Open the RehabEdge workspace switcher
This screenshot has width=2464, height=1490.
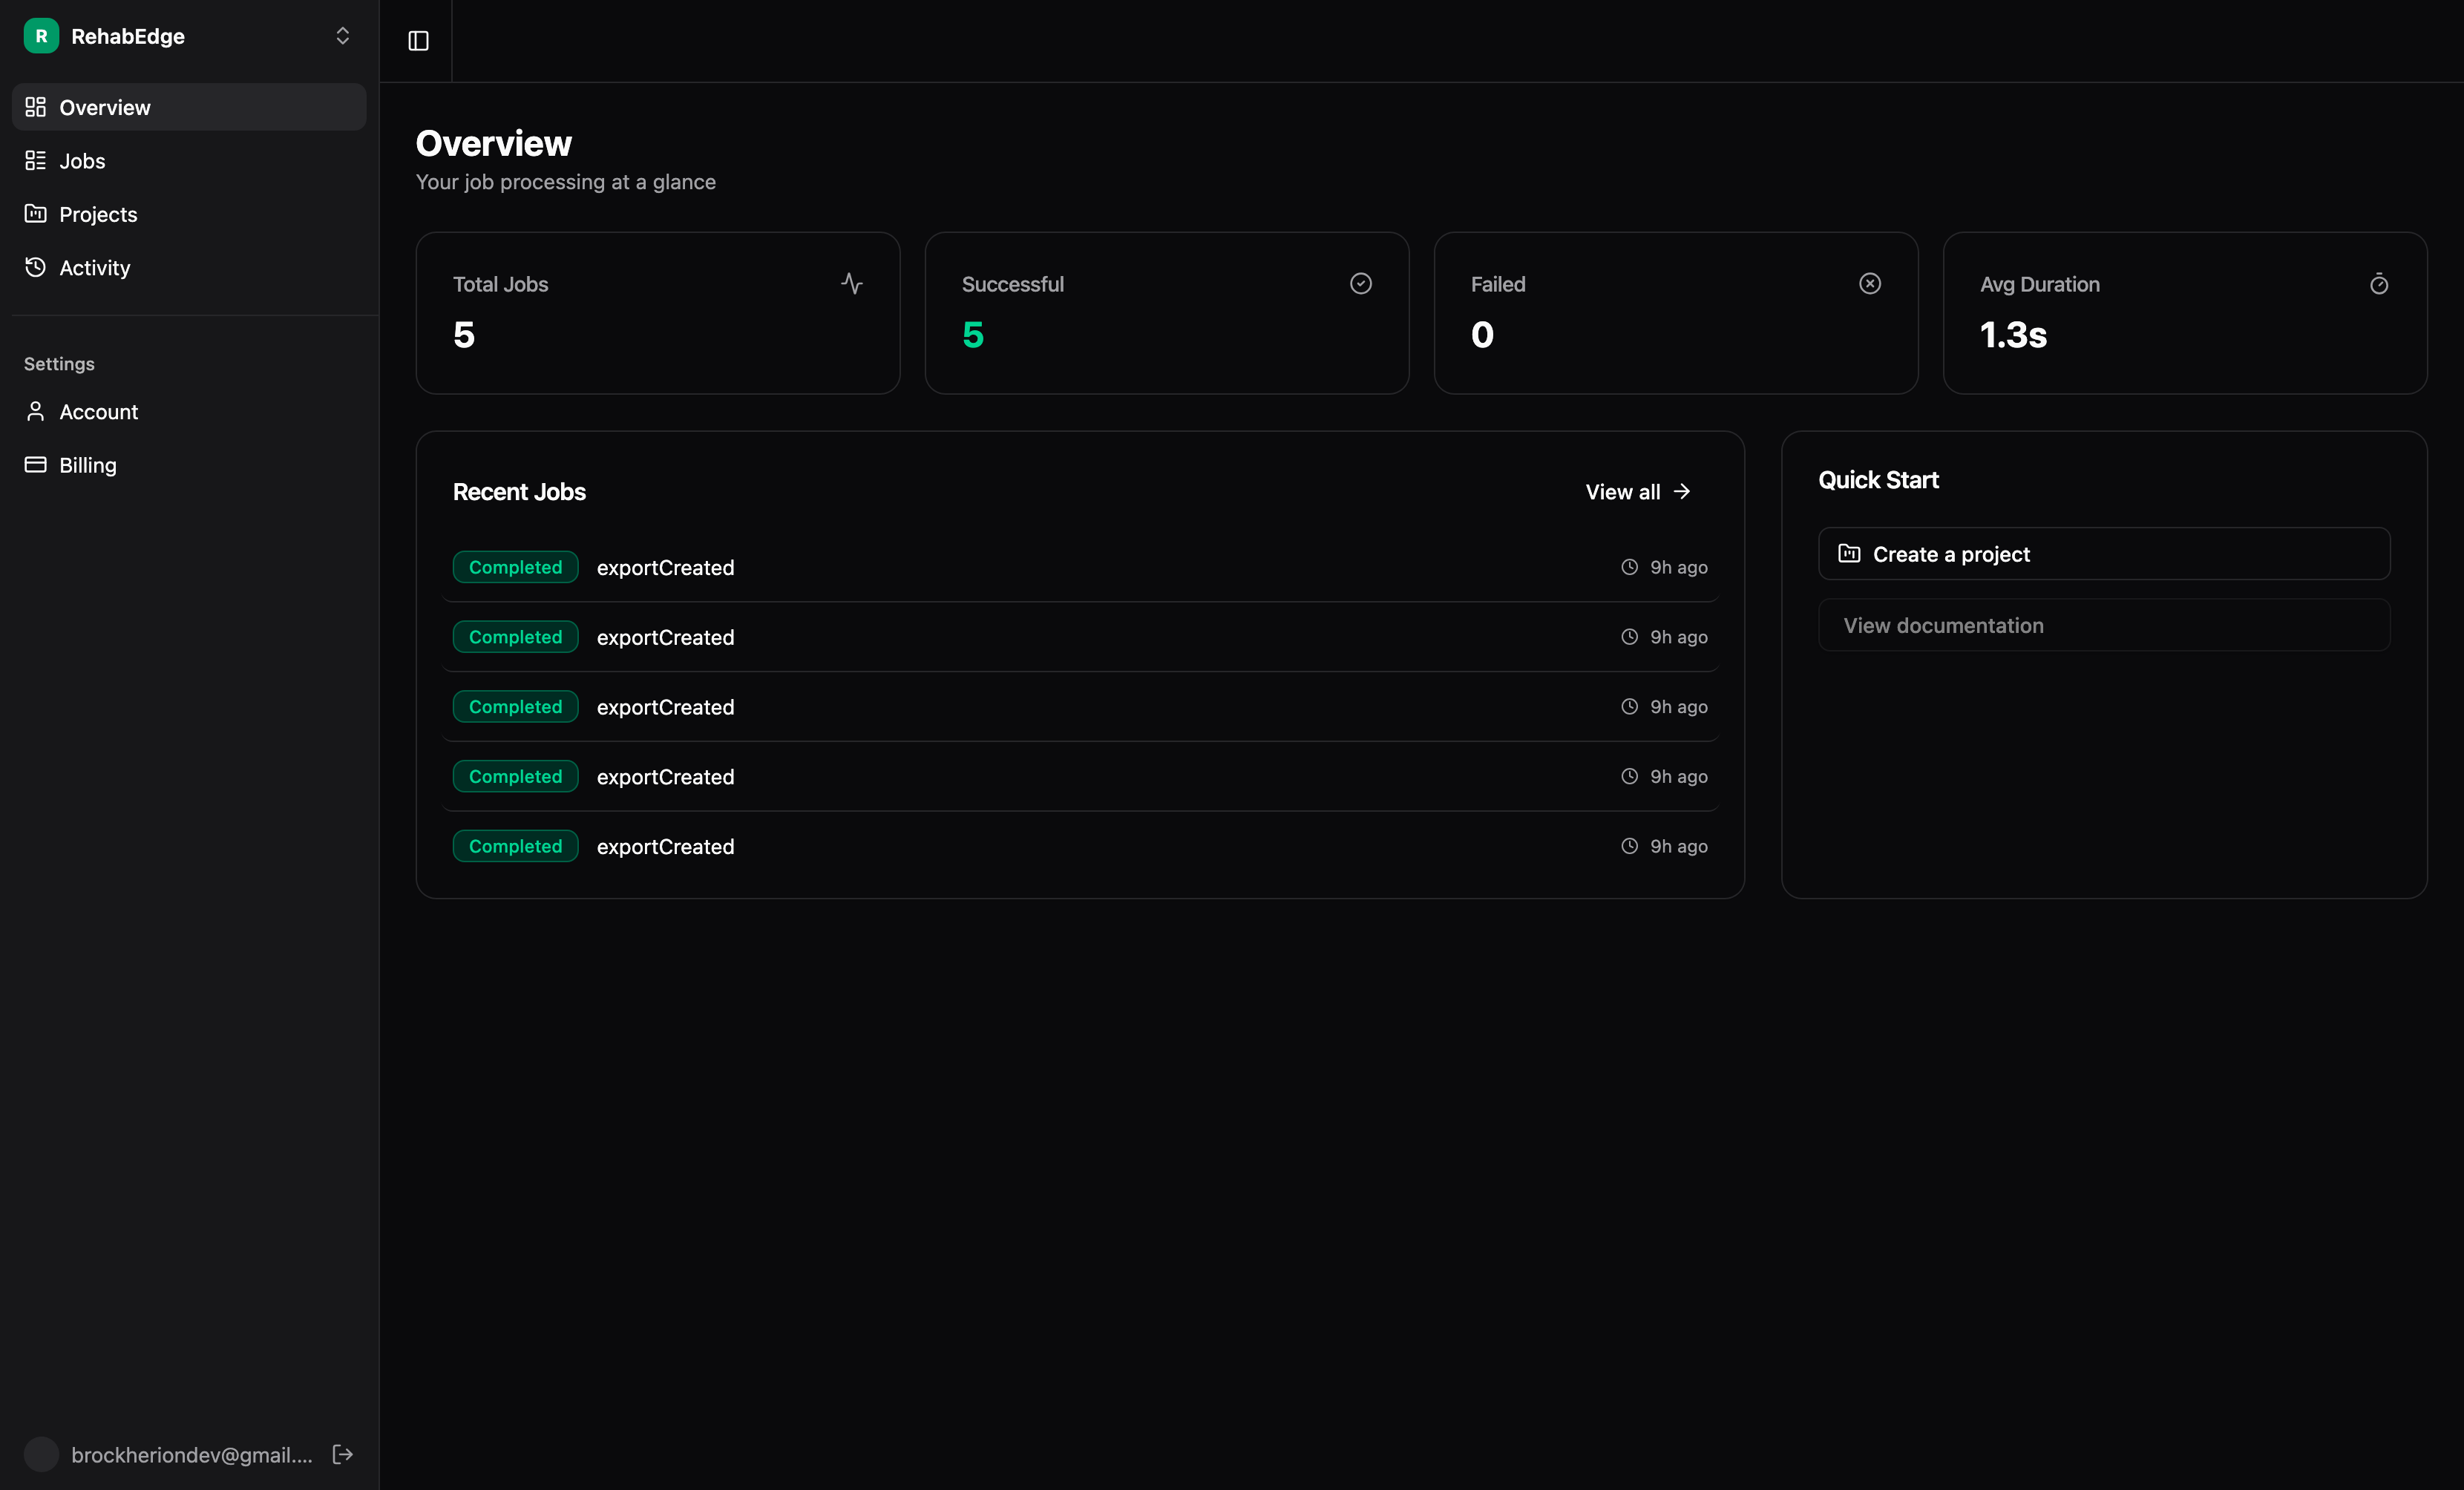click(343, 36)
